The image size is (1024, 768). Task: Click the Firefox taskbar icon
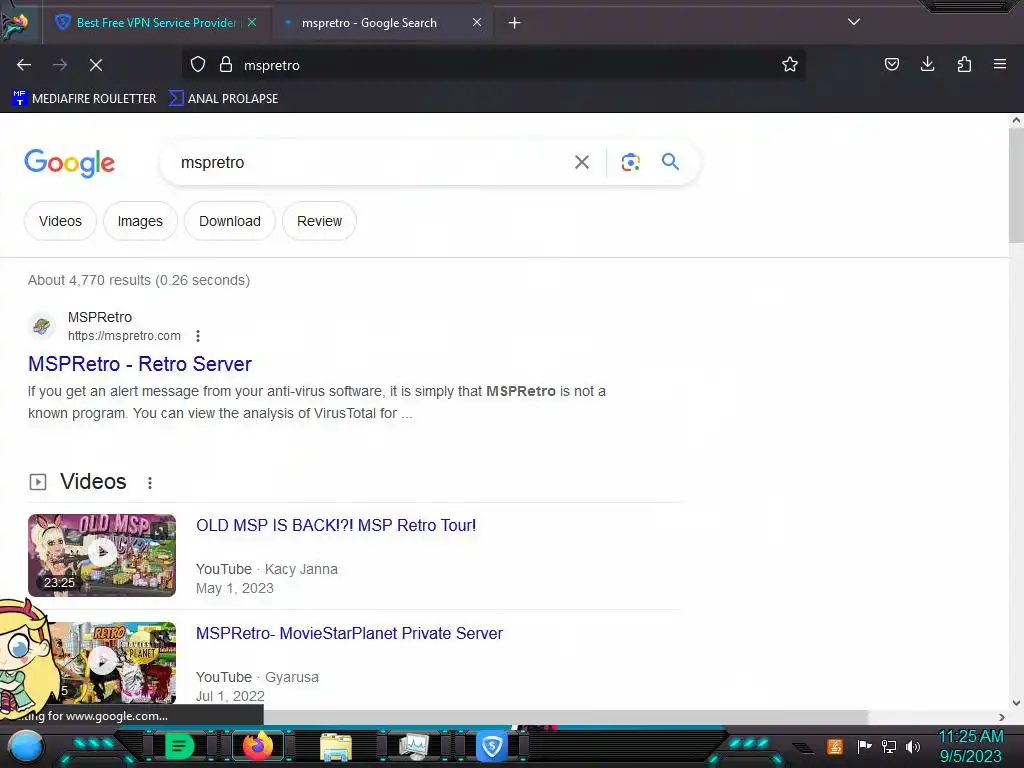coord(257,746)
